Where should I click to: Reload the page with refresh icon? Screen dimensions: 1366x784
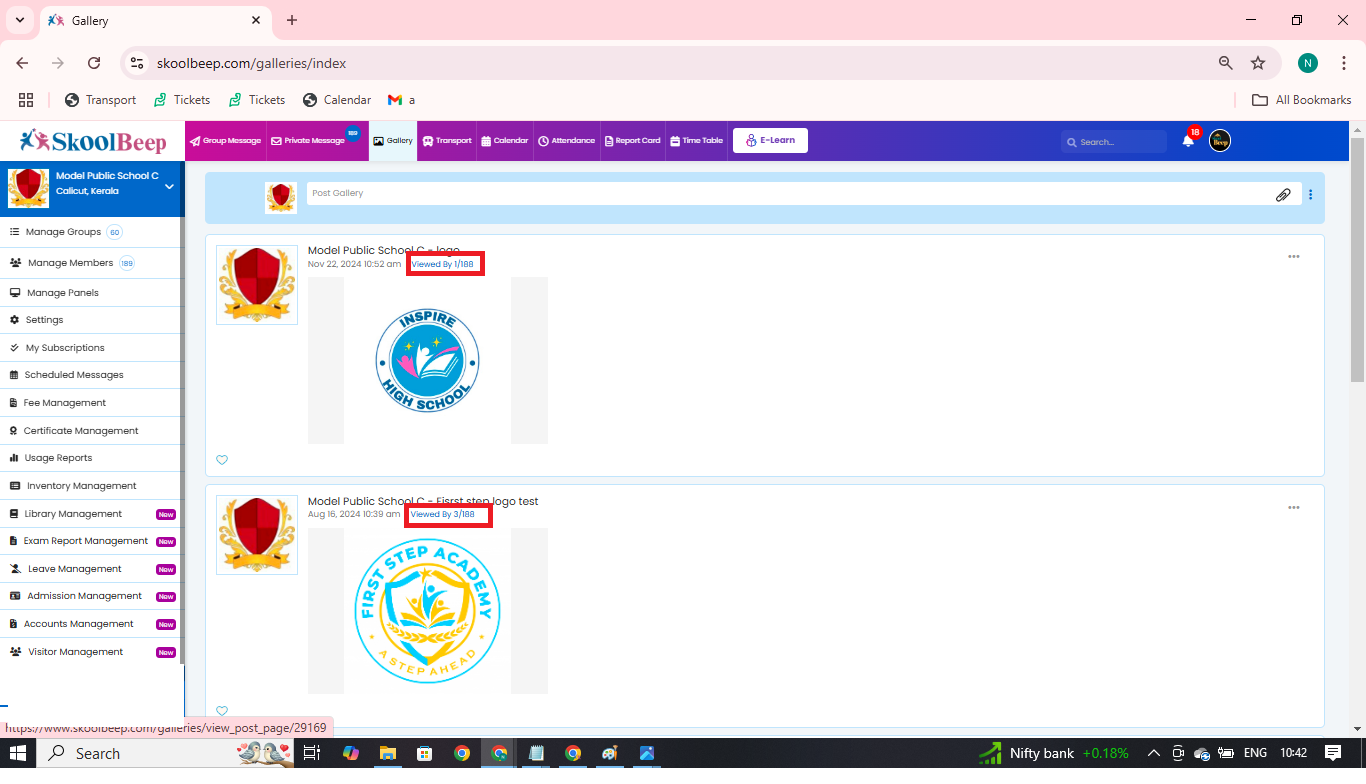click(x=94, y=63)
